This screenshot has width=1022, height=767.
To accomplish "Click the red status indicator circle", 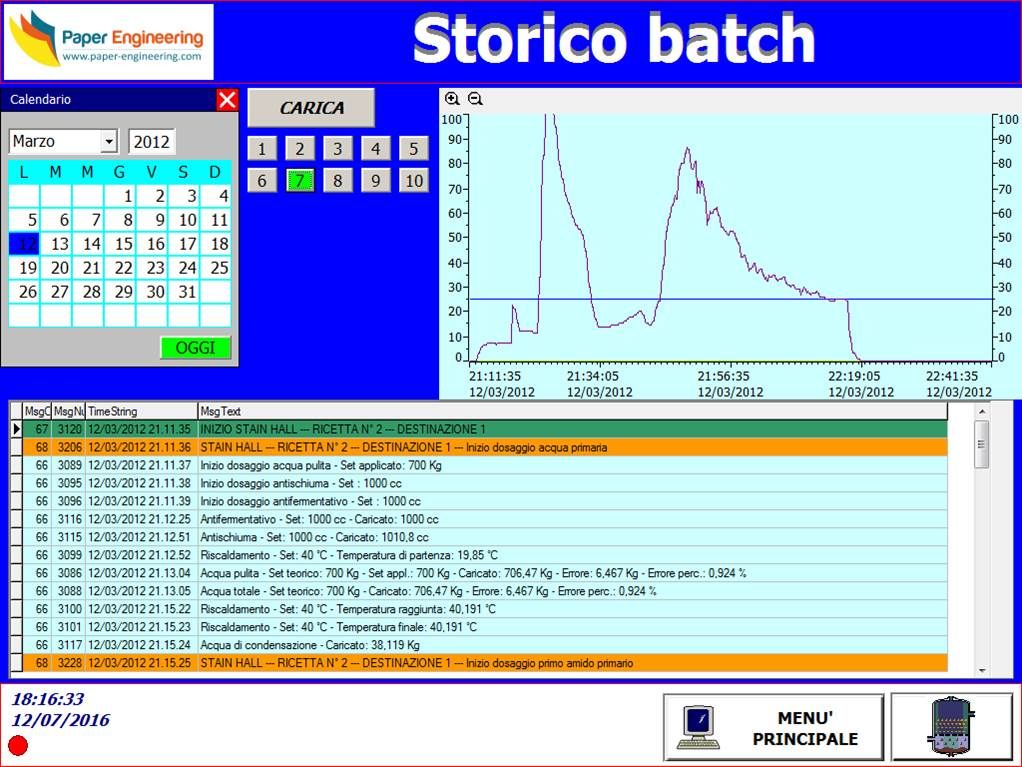I will [x=18, y=745].
